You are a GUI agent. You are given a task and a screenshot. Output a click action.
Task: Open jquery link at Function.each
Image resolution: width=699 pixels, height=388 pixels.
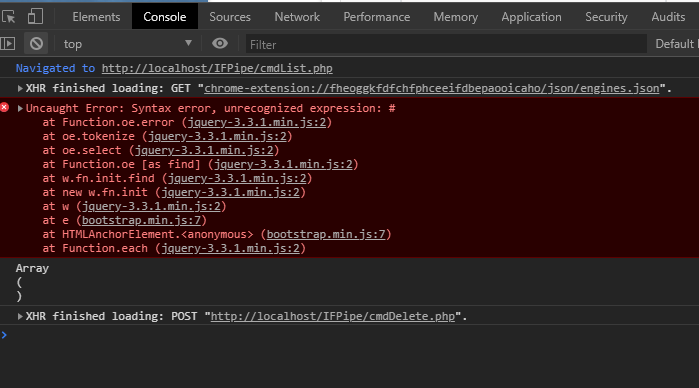(230, 248)
